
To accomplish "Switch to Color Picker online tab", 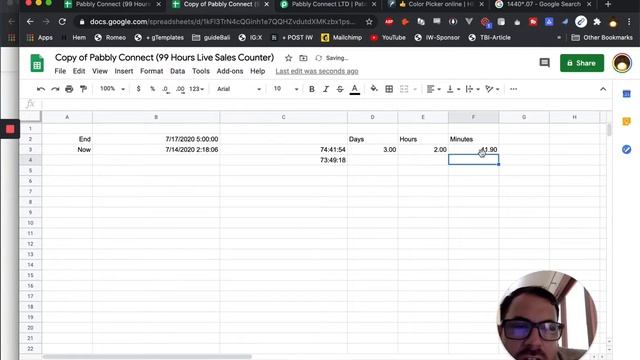I will (436, 4).
